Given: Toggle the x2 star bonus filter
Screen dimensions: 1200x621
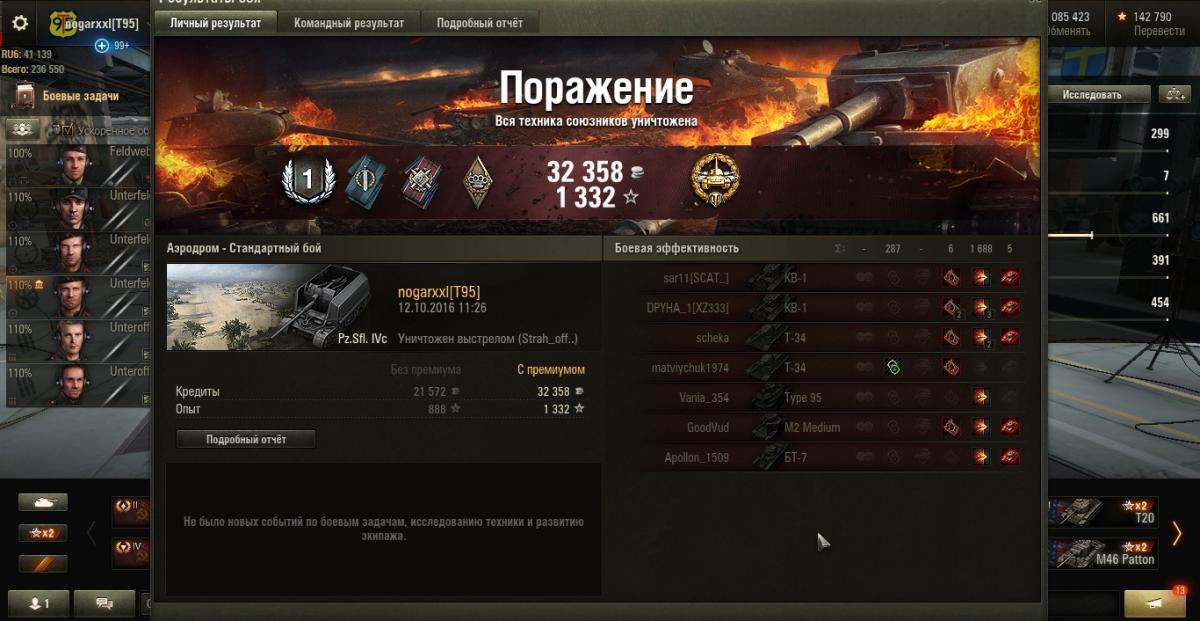Looking at the screenshot, I should click(43, 533).
